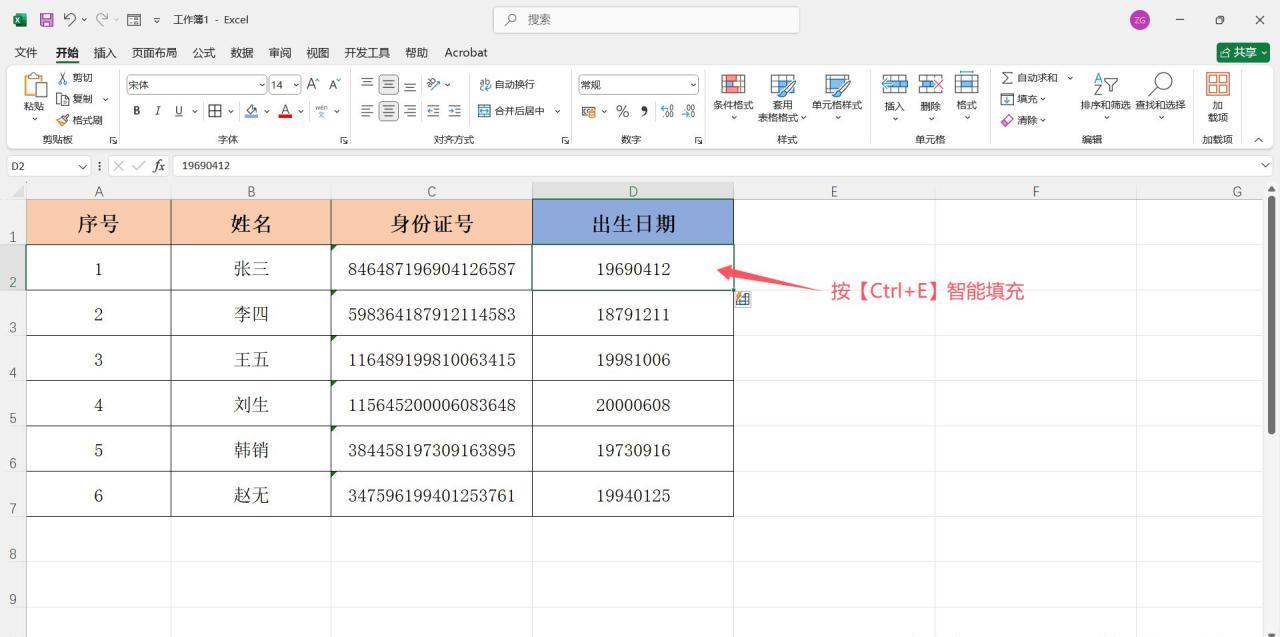Click the 共享 (Share) button
This screenshot has height=637, width=1280.
click(1243, 52)
